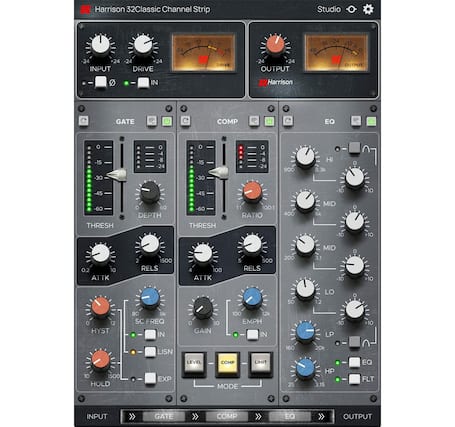Click the compressor ATTK knob

[x=203, y=255]
